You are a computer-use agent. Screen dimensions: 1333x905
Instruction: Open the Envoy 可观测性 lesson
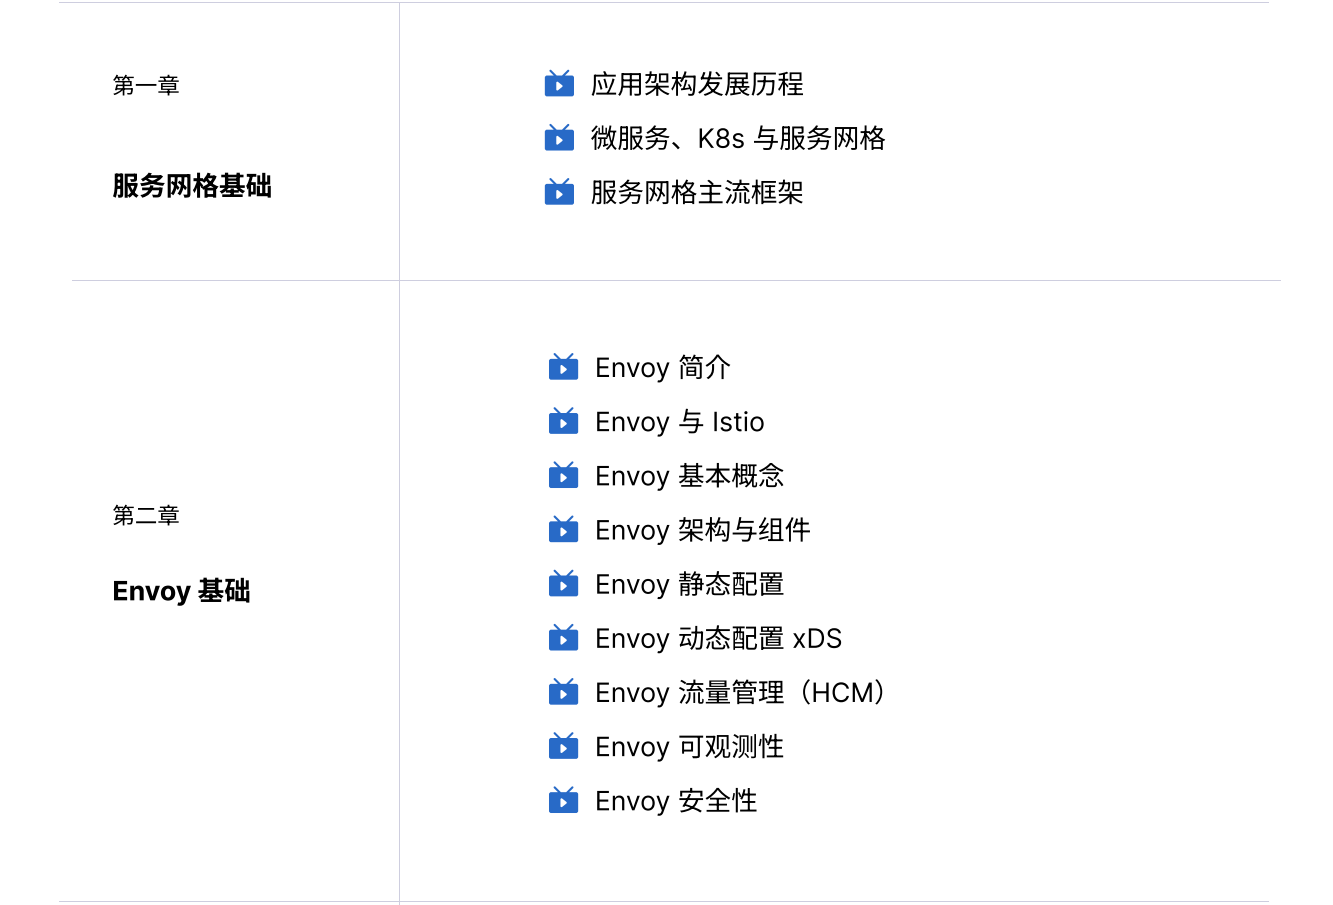(x=690, y=746)
